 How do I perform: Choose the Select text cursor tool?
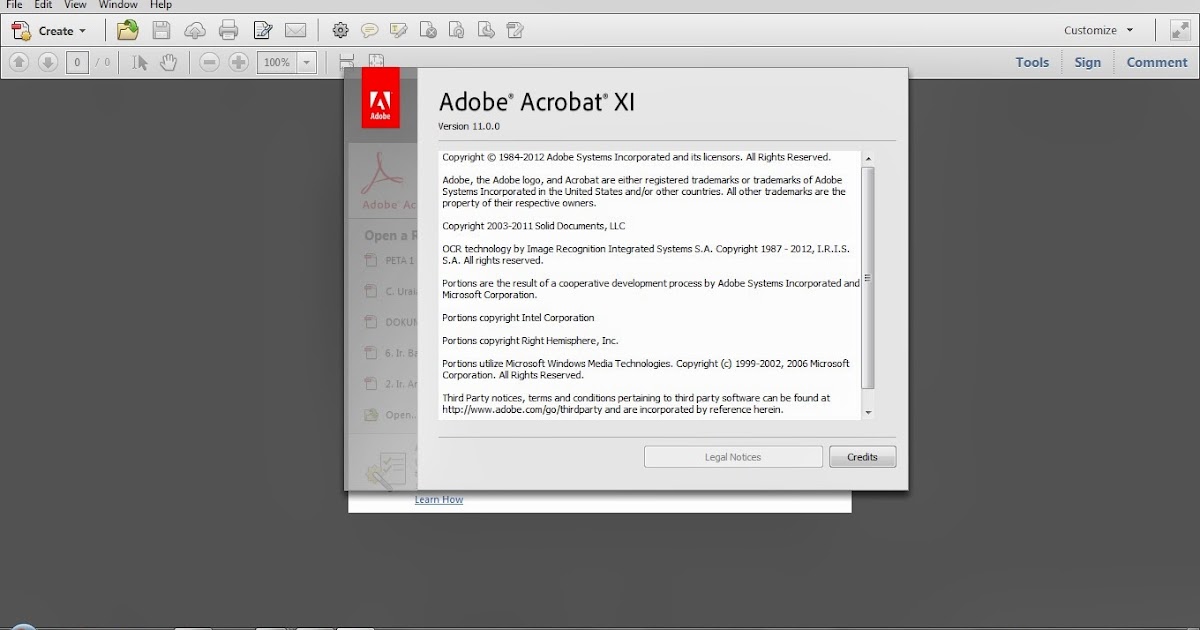[140, 62]
